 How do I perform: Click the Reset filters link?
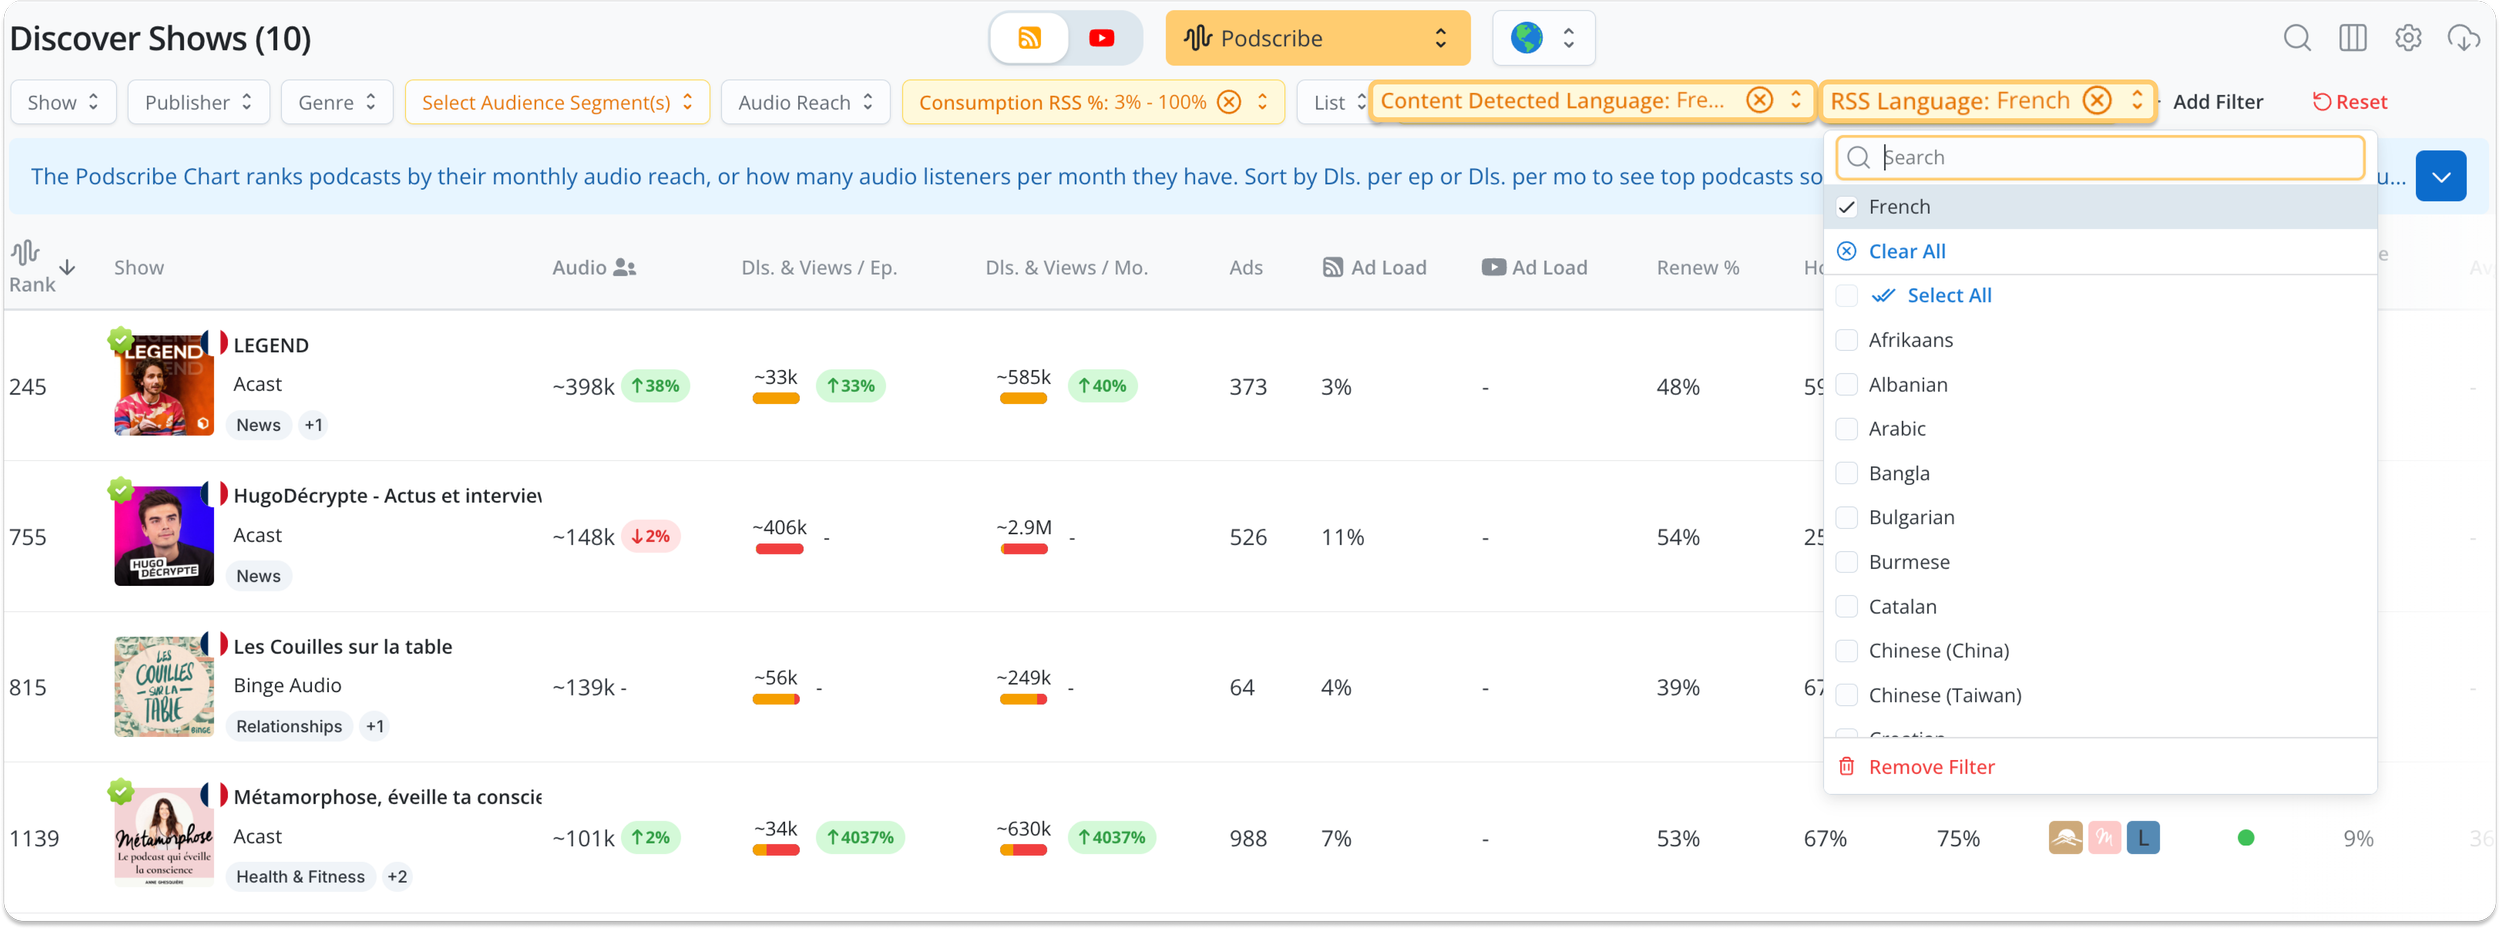pyautogui.click(x=2349, y=102)
